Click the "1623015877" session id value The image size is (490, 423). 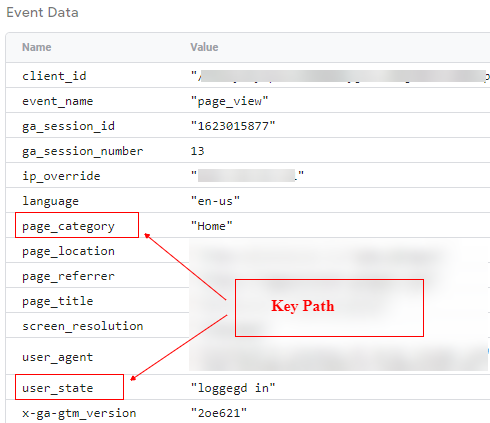point(233,126)
